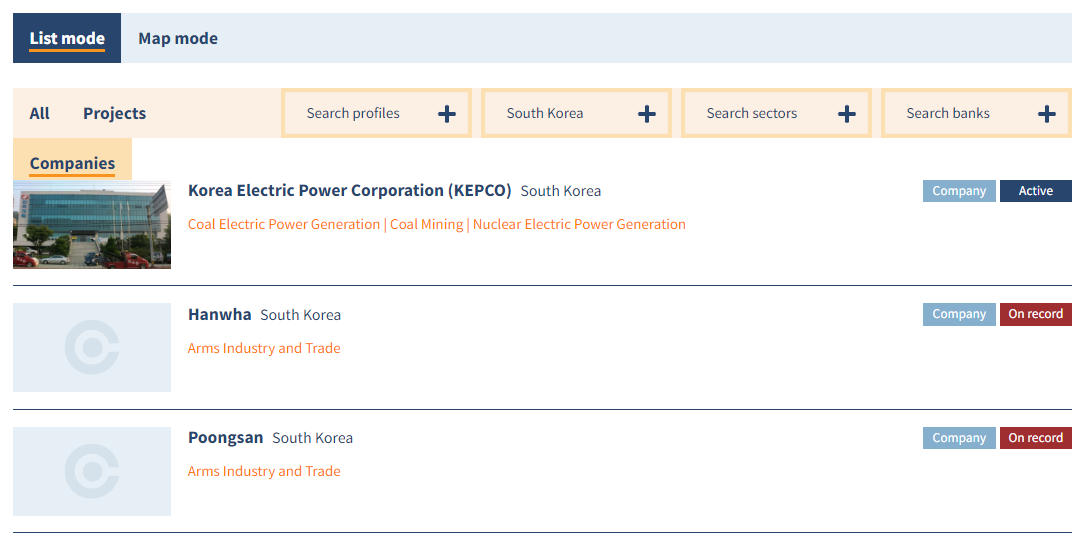
Task: Open the Search profiles dropdown
Action: coord(376,113)
